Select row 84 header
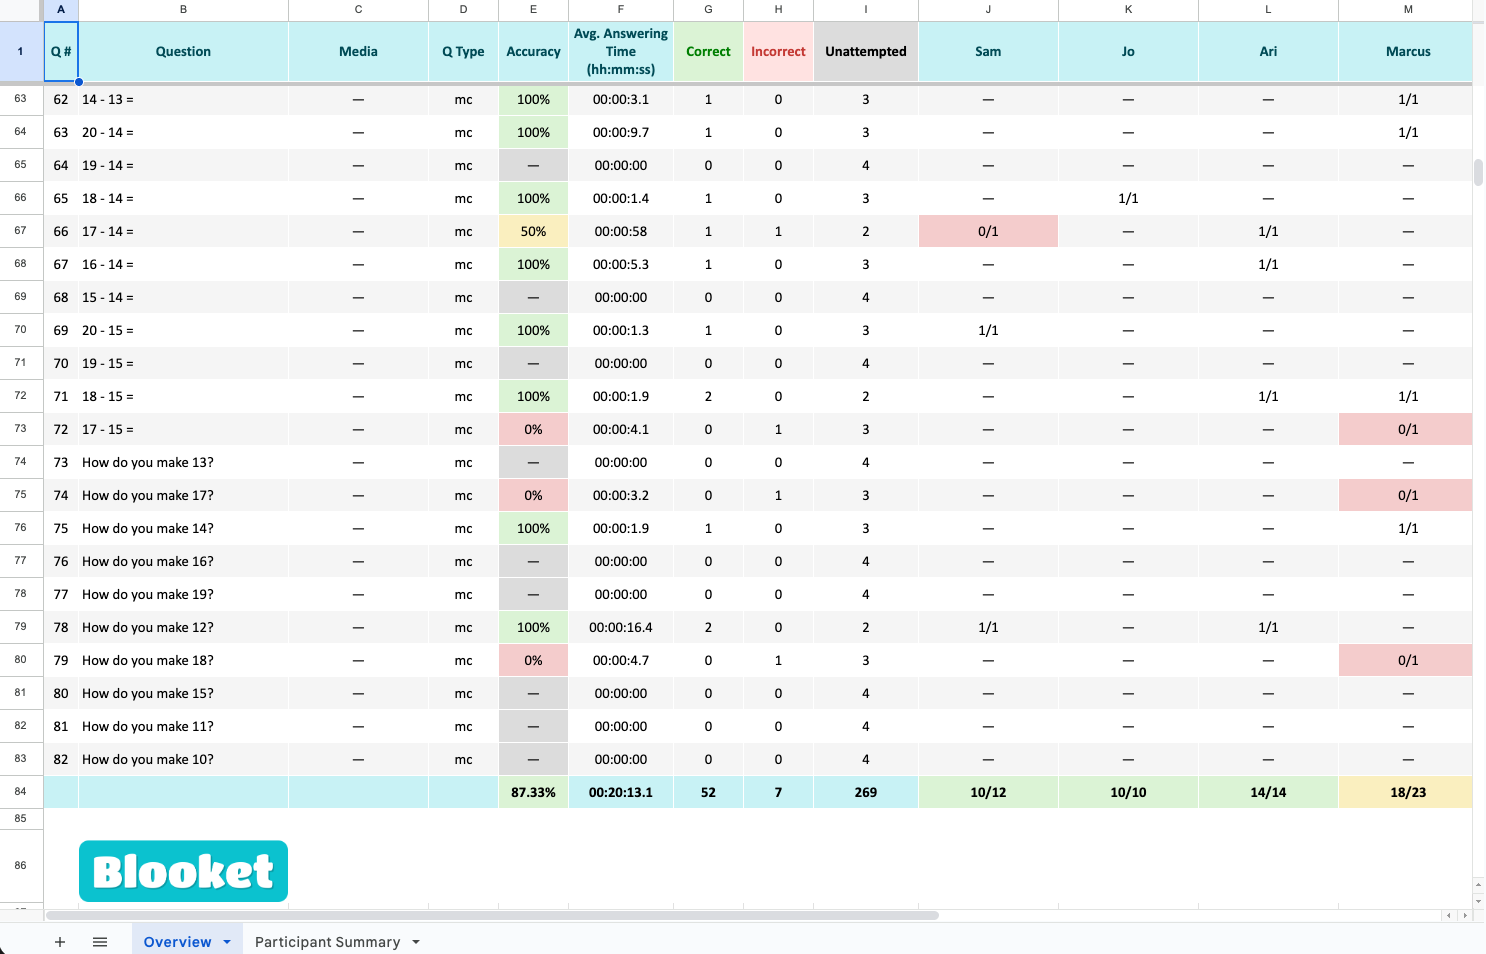Viewport: 1486px width, 954px height. click(x=21, y=792)
